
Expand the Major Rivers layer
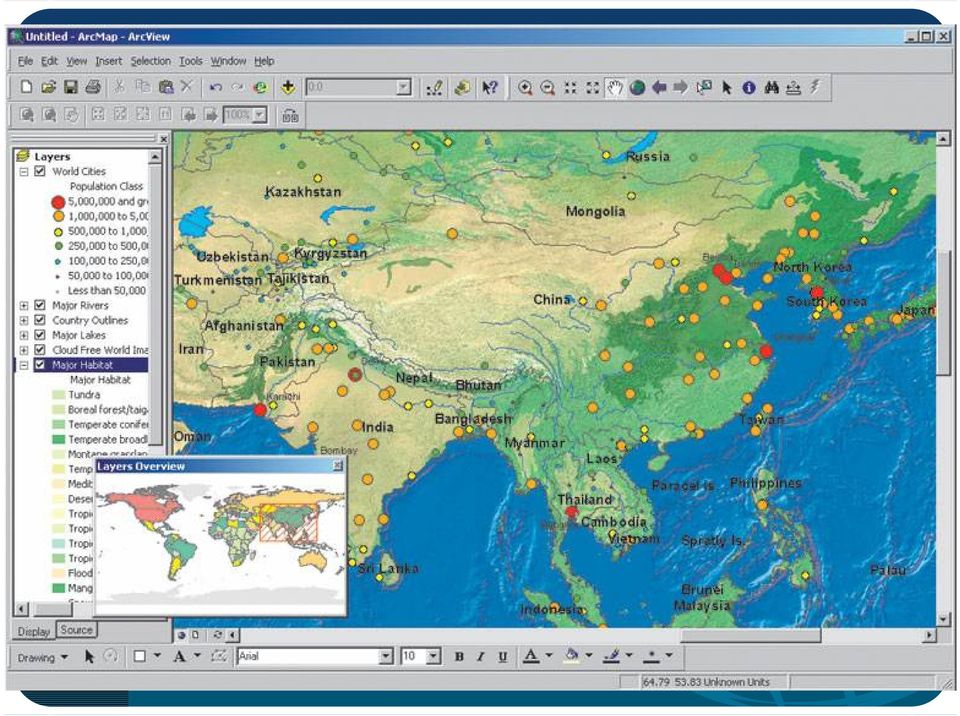(x=24, y=305)
